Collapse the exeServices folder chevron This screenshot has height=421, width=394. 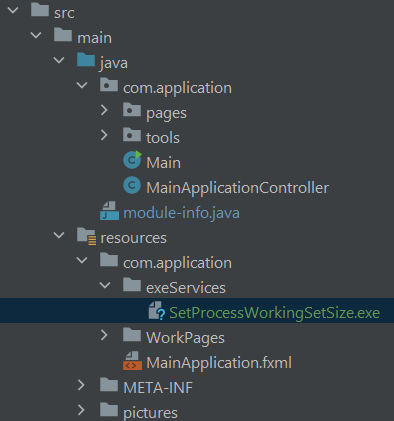pyautogui.click(x=105, y=285)
